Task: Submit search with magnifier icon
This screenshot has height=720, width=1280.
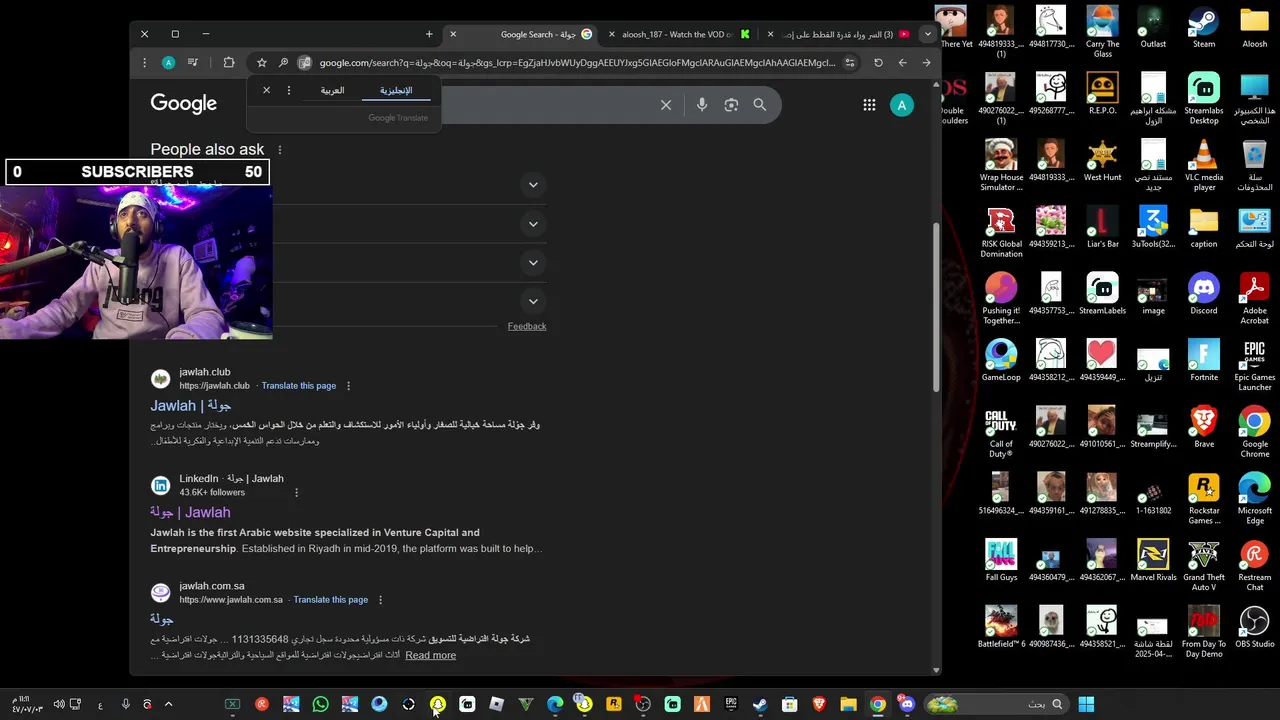Action: tap(760, 105)
